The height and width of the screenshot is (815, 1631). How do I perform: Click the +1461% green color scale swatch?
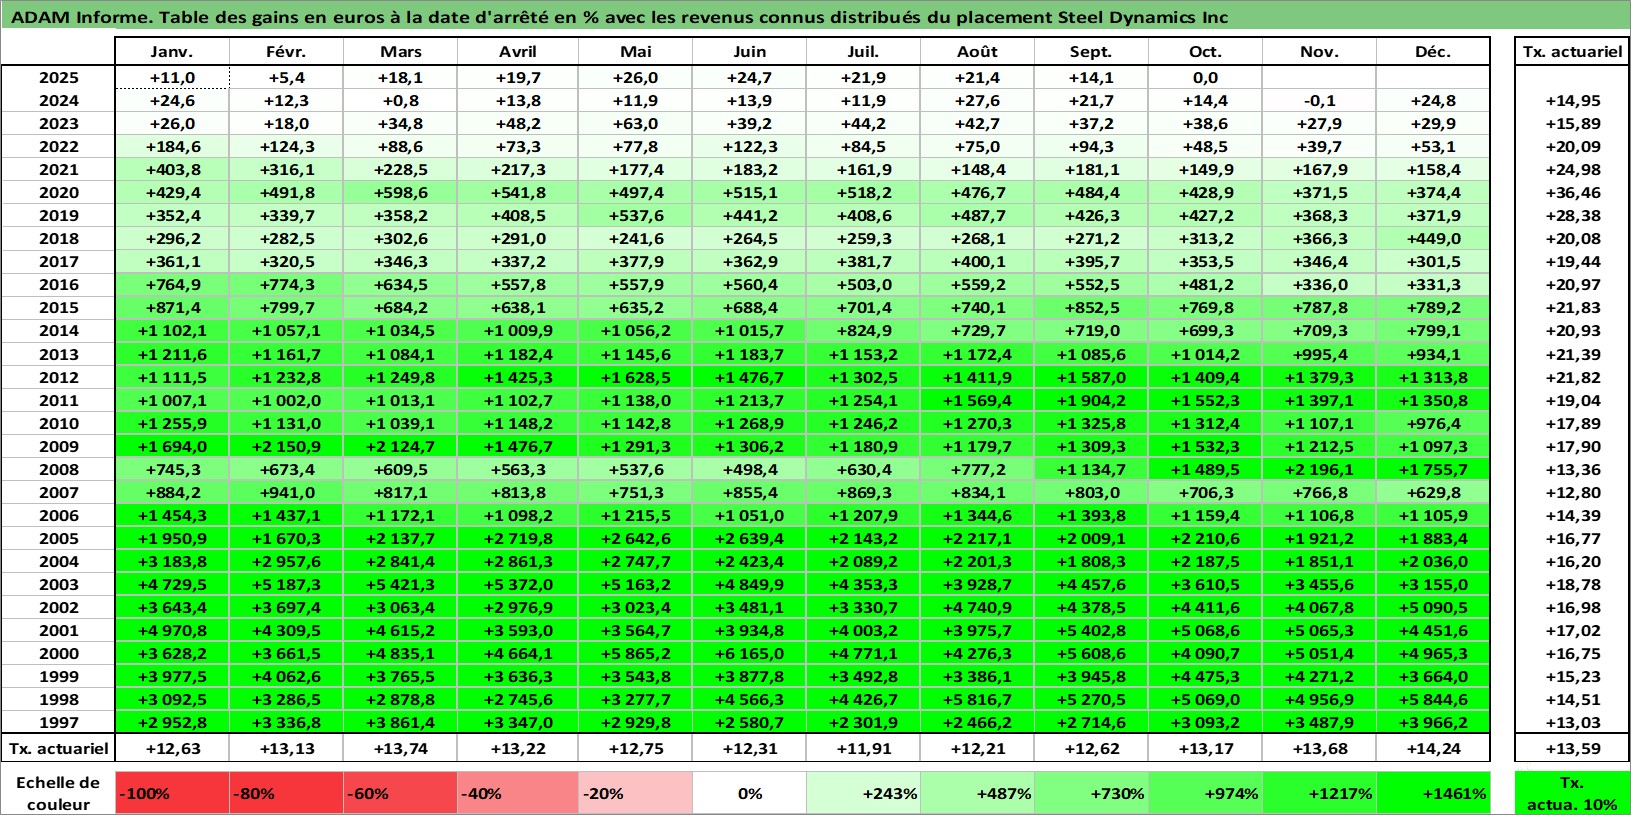tap(1433, 793)
